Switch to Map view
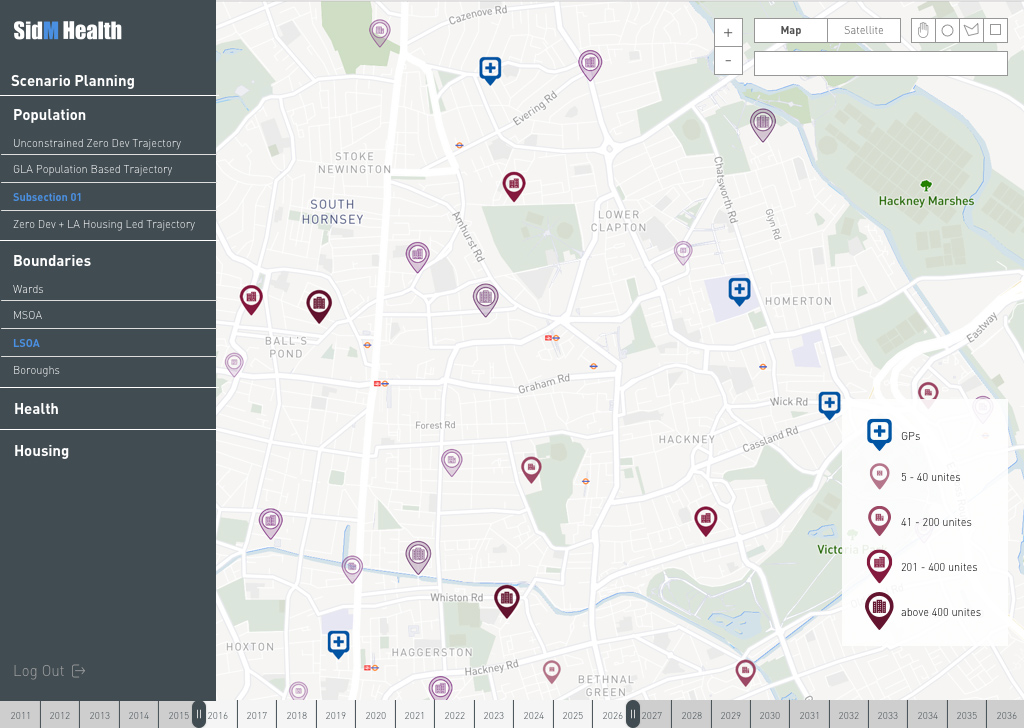This screenshot has height=728, width=1024. coord(791,30)
